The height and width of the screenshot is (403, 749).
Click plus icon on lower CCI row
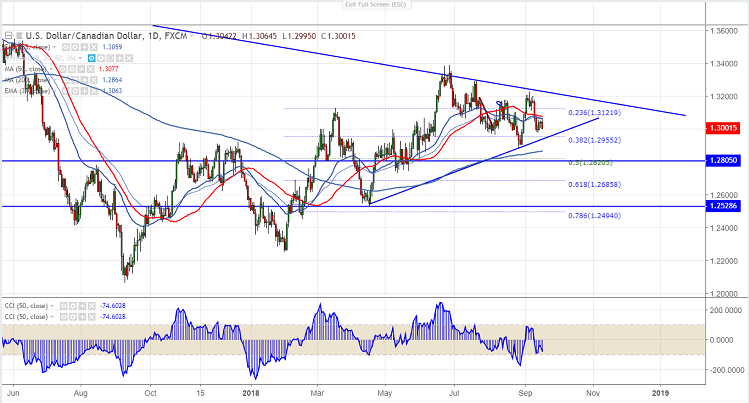[82, 317]
